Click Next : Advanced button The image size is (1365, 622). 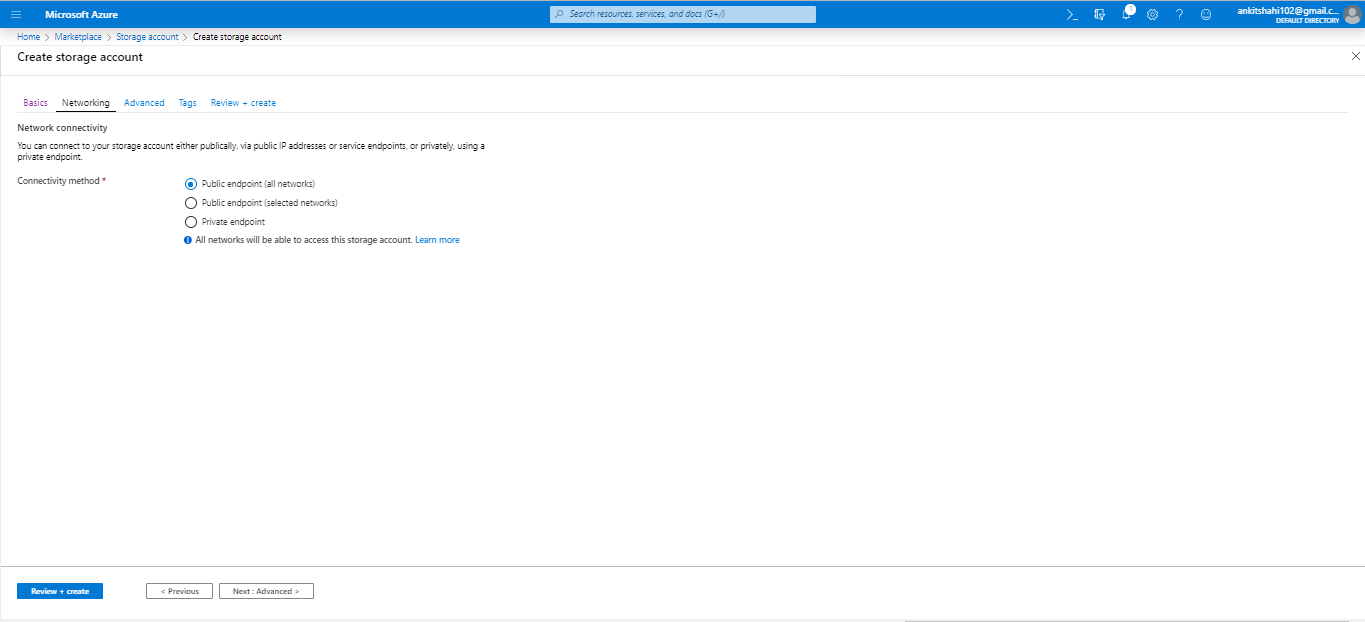coord(266,590)
